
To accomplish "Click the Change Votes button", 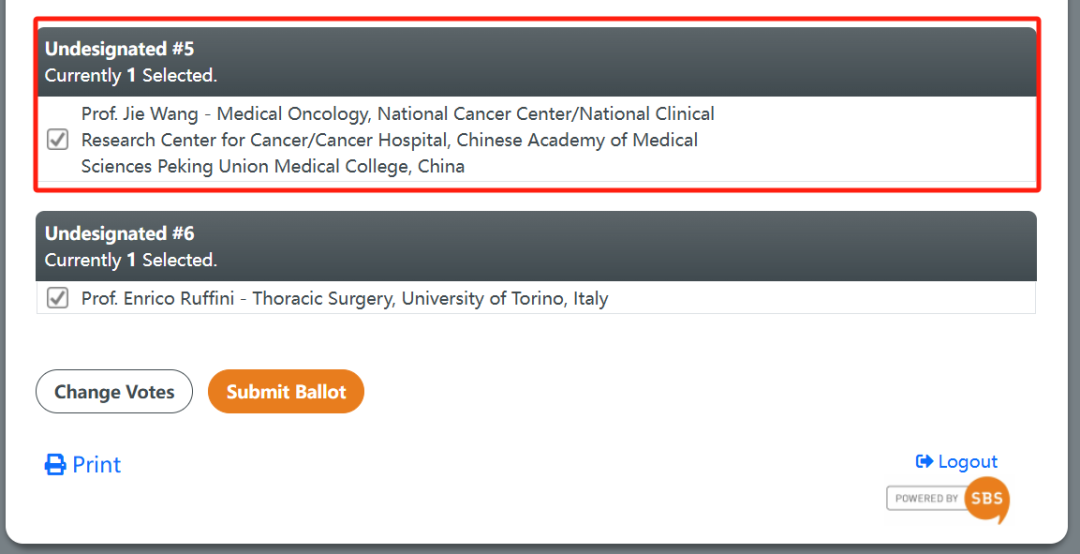I will tap(114, 391).
